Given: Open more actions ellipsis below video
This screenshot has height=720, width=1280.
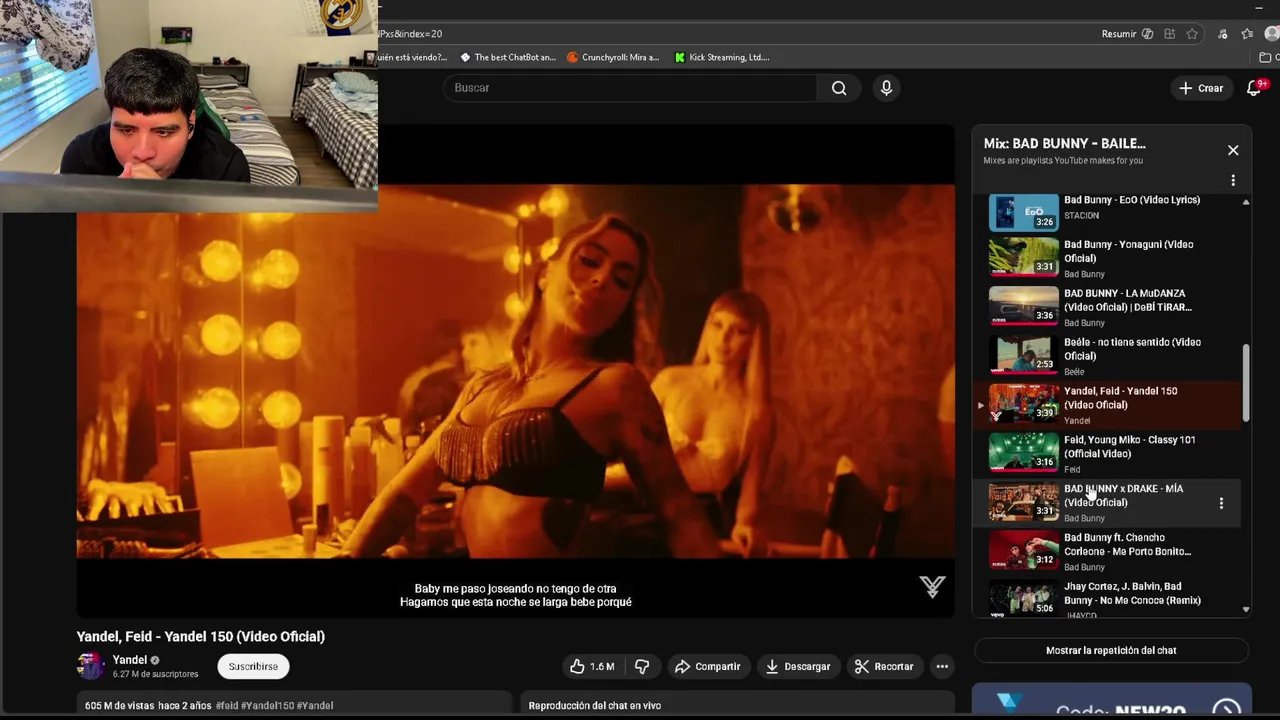Looking at the screenshot, I should pos(942,667).
